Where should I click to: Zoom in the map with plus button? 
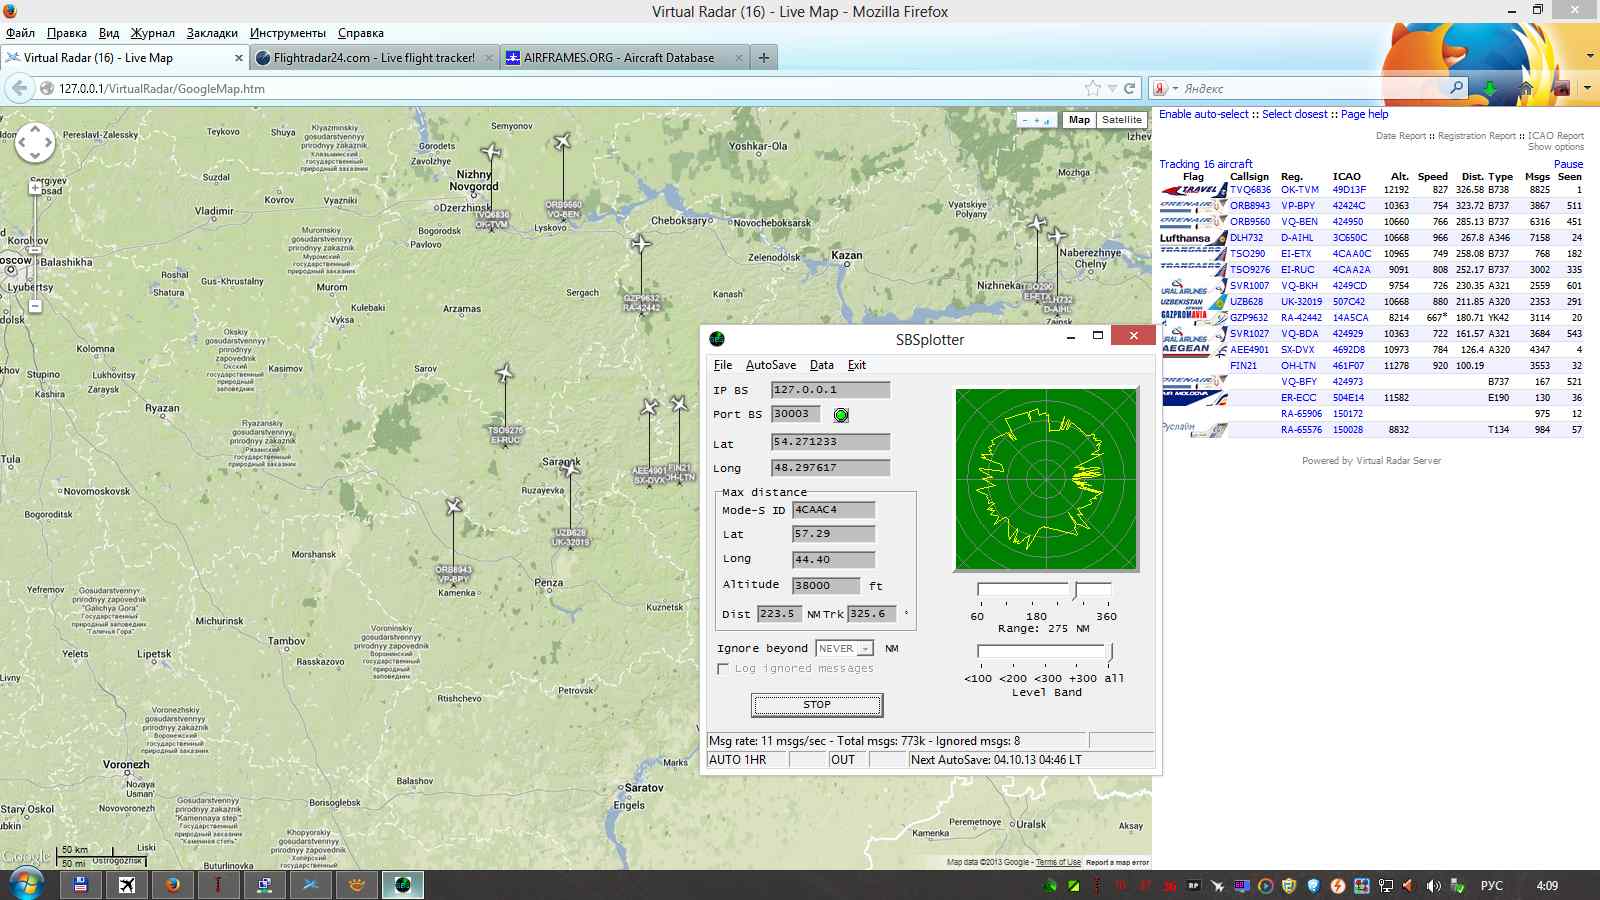click(x=35, y=187)
